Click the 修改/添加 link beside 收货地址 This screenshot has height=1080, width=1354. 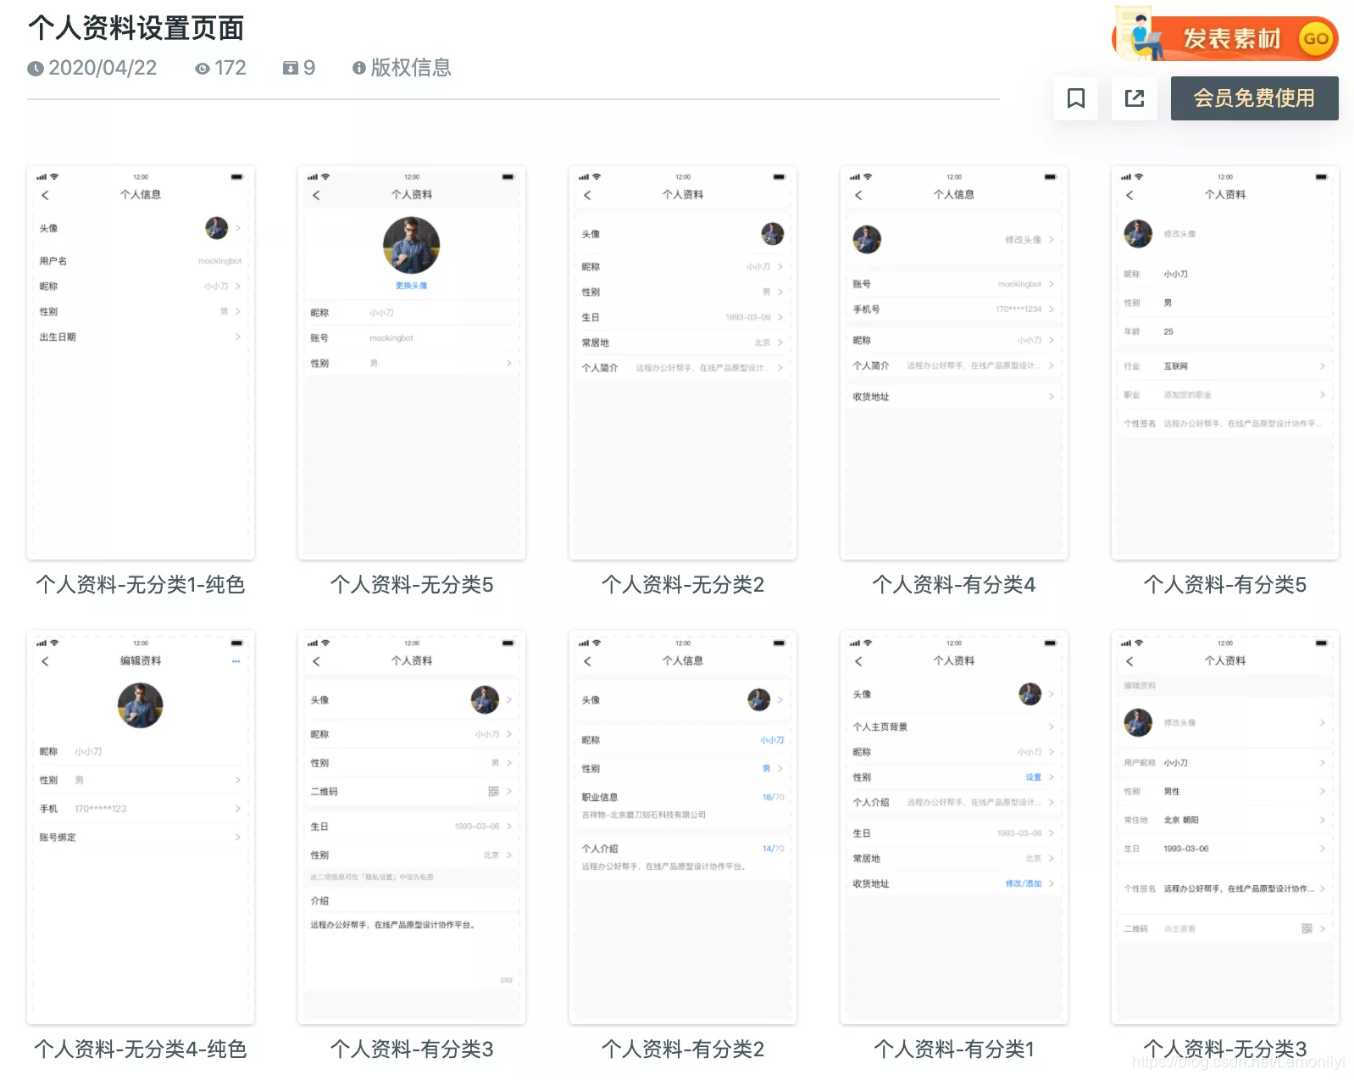point(1022,883)
